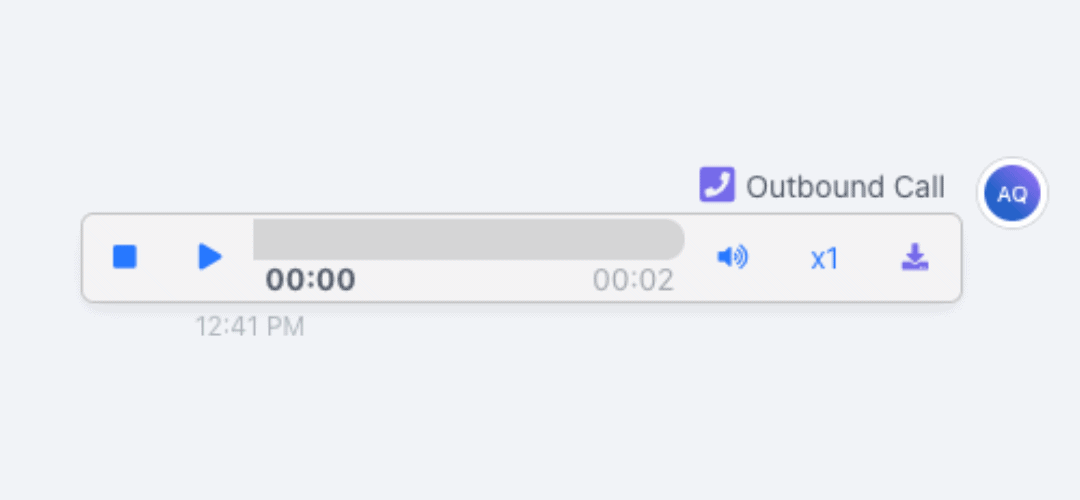Play the outbound call recording

(210, 257)
